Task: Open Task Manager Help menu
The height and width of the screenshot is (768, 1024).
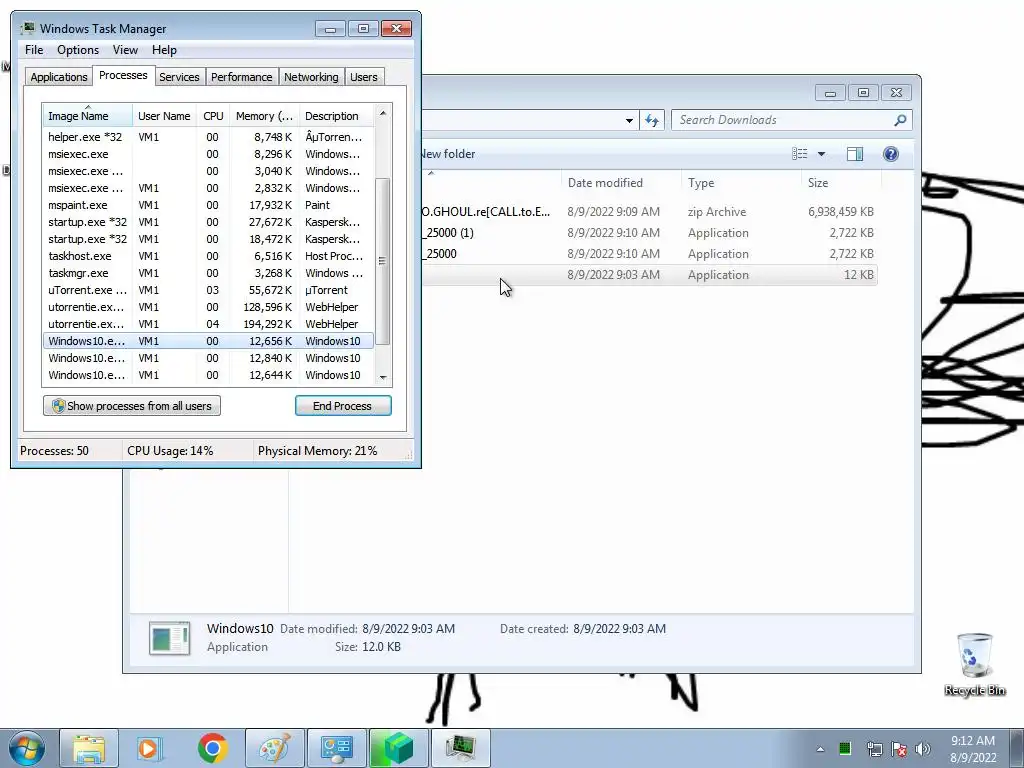Action: (x=164, y=50)
